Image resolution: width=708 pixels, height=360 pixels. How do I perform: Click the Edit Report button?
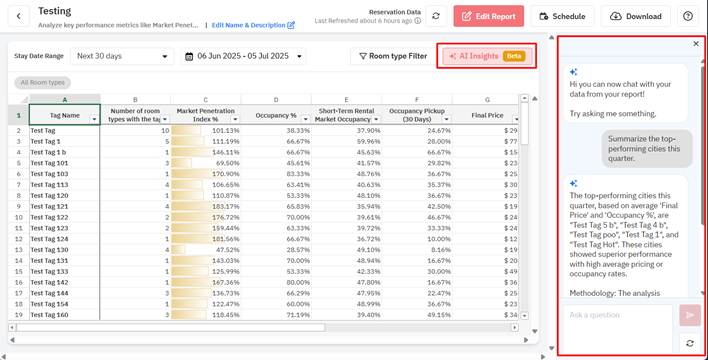pyautogui.click(x=489, y=16)
